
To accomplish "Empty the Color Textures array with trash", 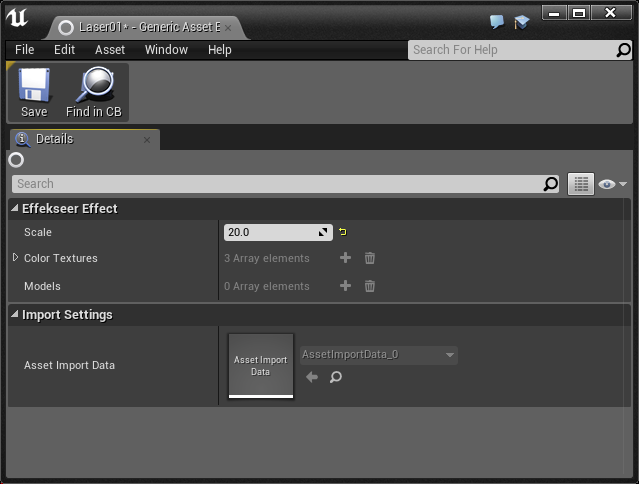I will pos(370,258).
